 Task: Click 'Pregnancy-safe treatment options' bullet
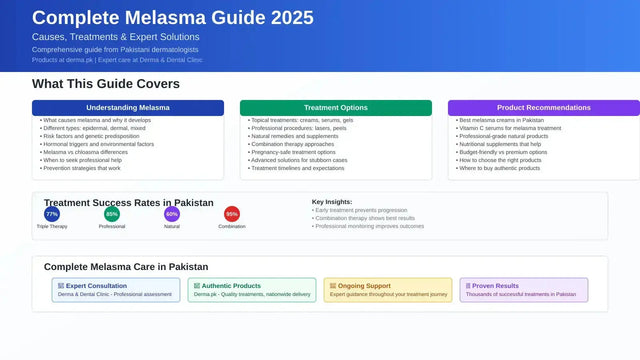pyautogui.click(x=293, y=152)
